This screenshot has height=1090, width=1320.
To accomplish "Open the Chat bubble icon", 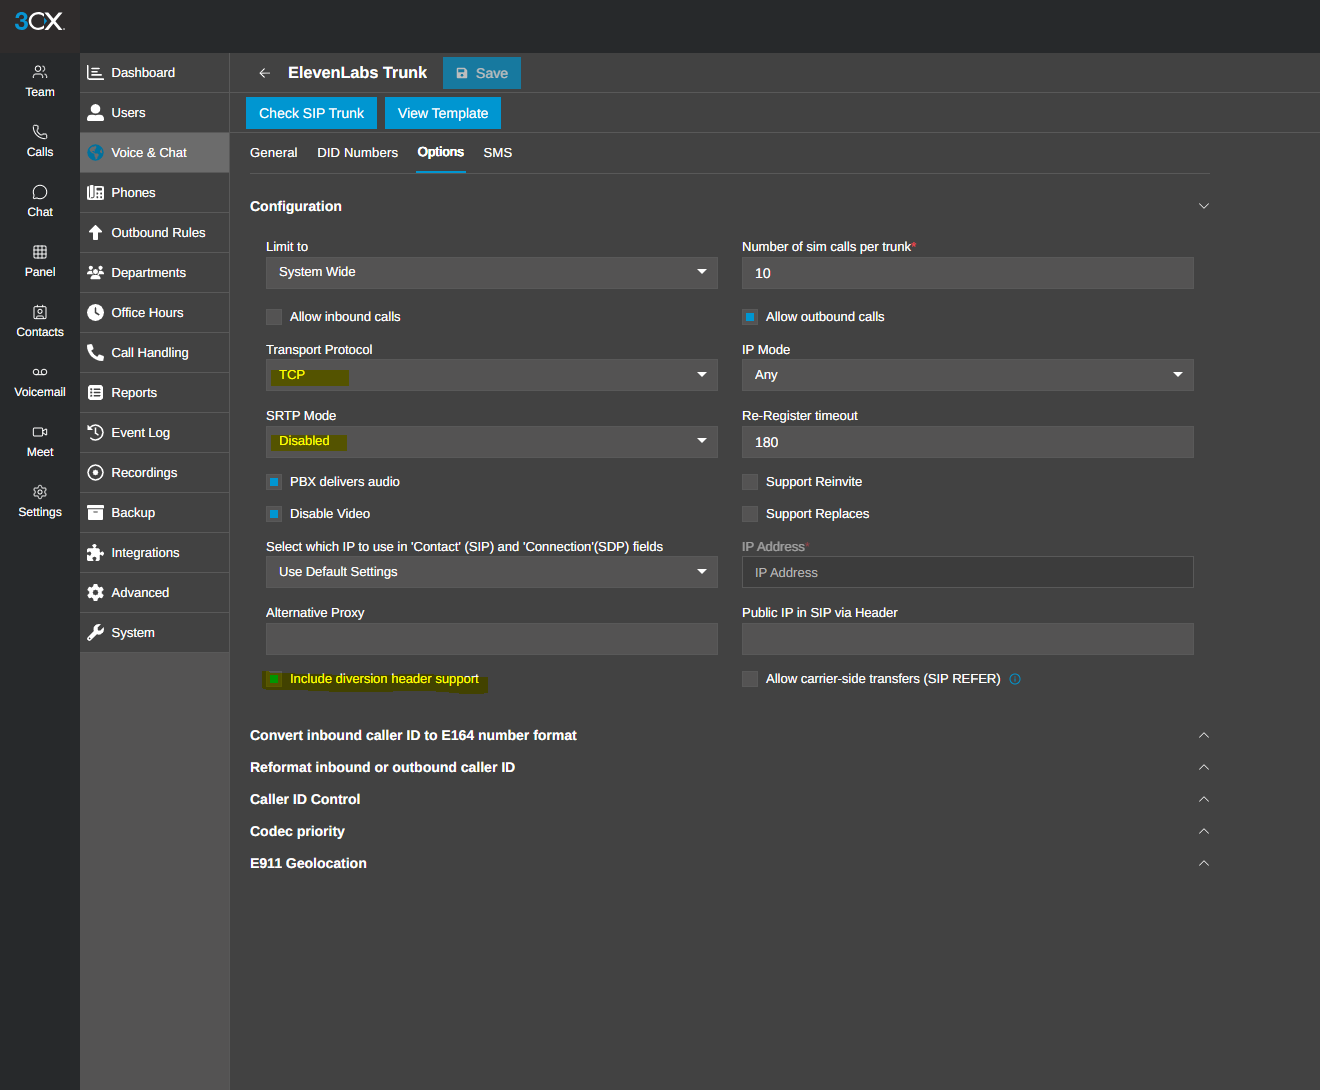I will coord(40,192).
